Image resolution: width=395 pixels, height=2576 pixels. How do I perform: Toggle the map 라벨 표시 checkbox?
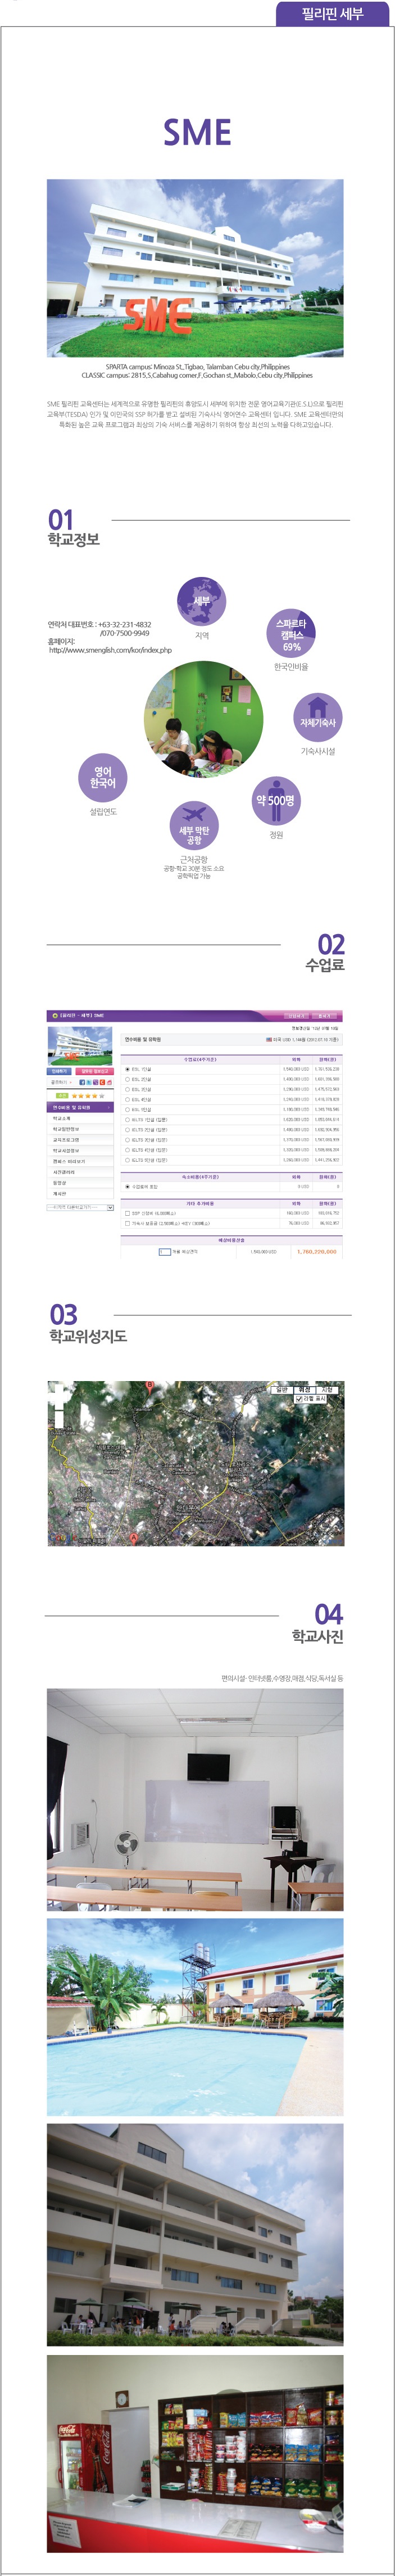(x=299, y=1399)
